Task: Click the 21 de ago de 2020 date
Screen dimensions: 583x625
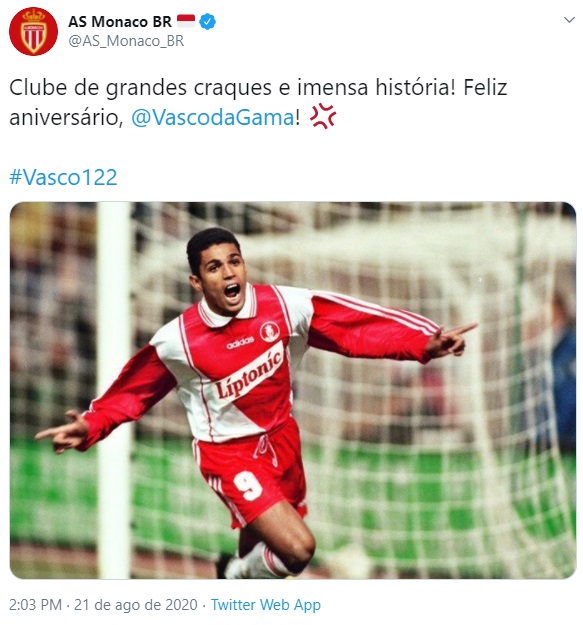Action: coord(136,605)
